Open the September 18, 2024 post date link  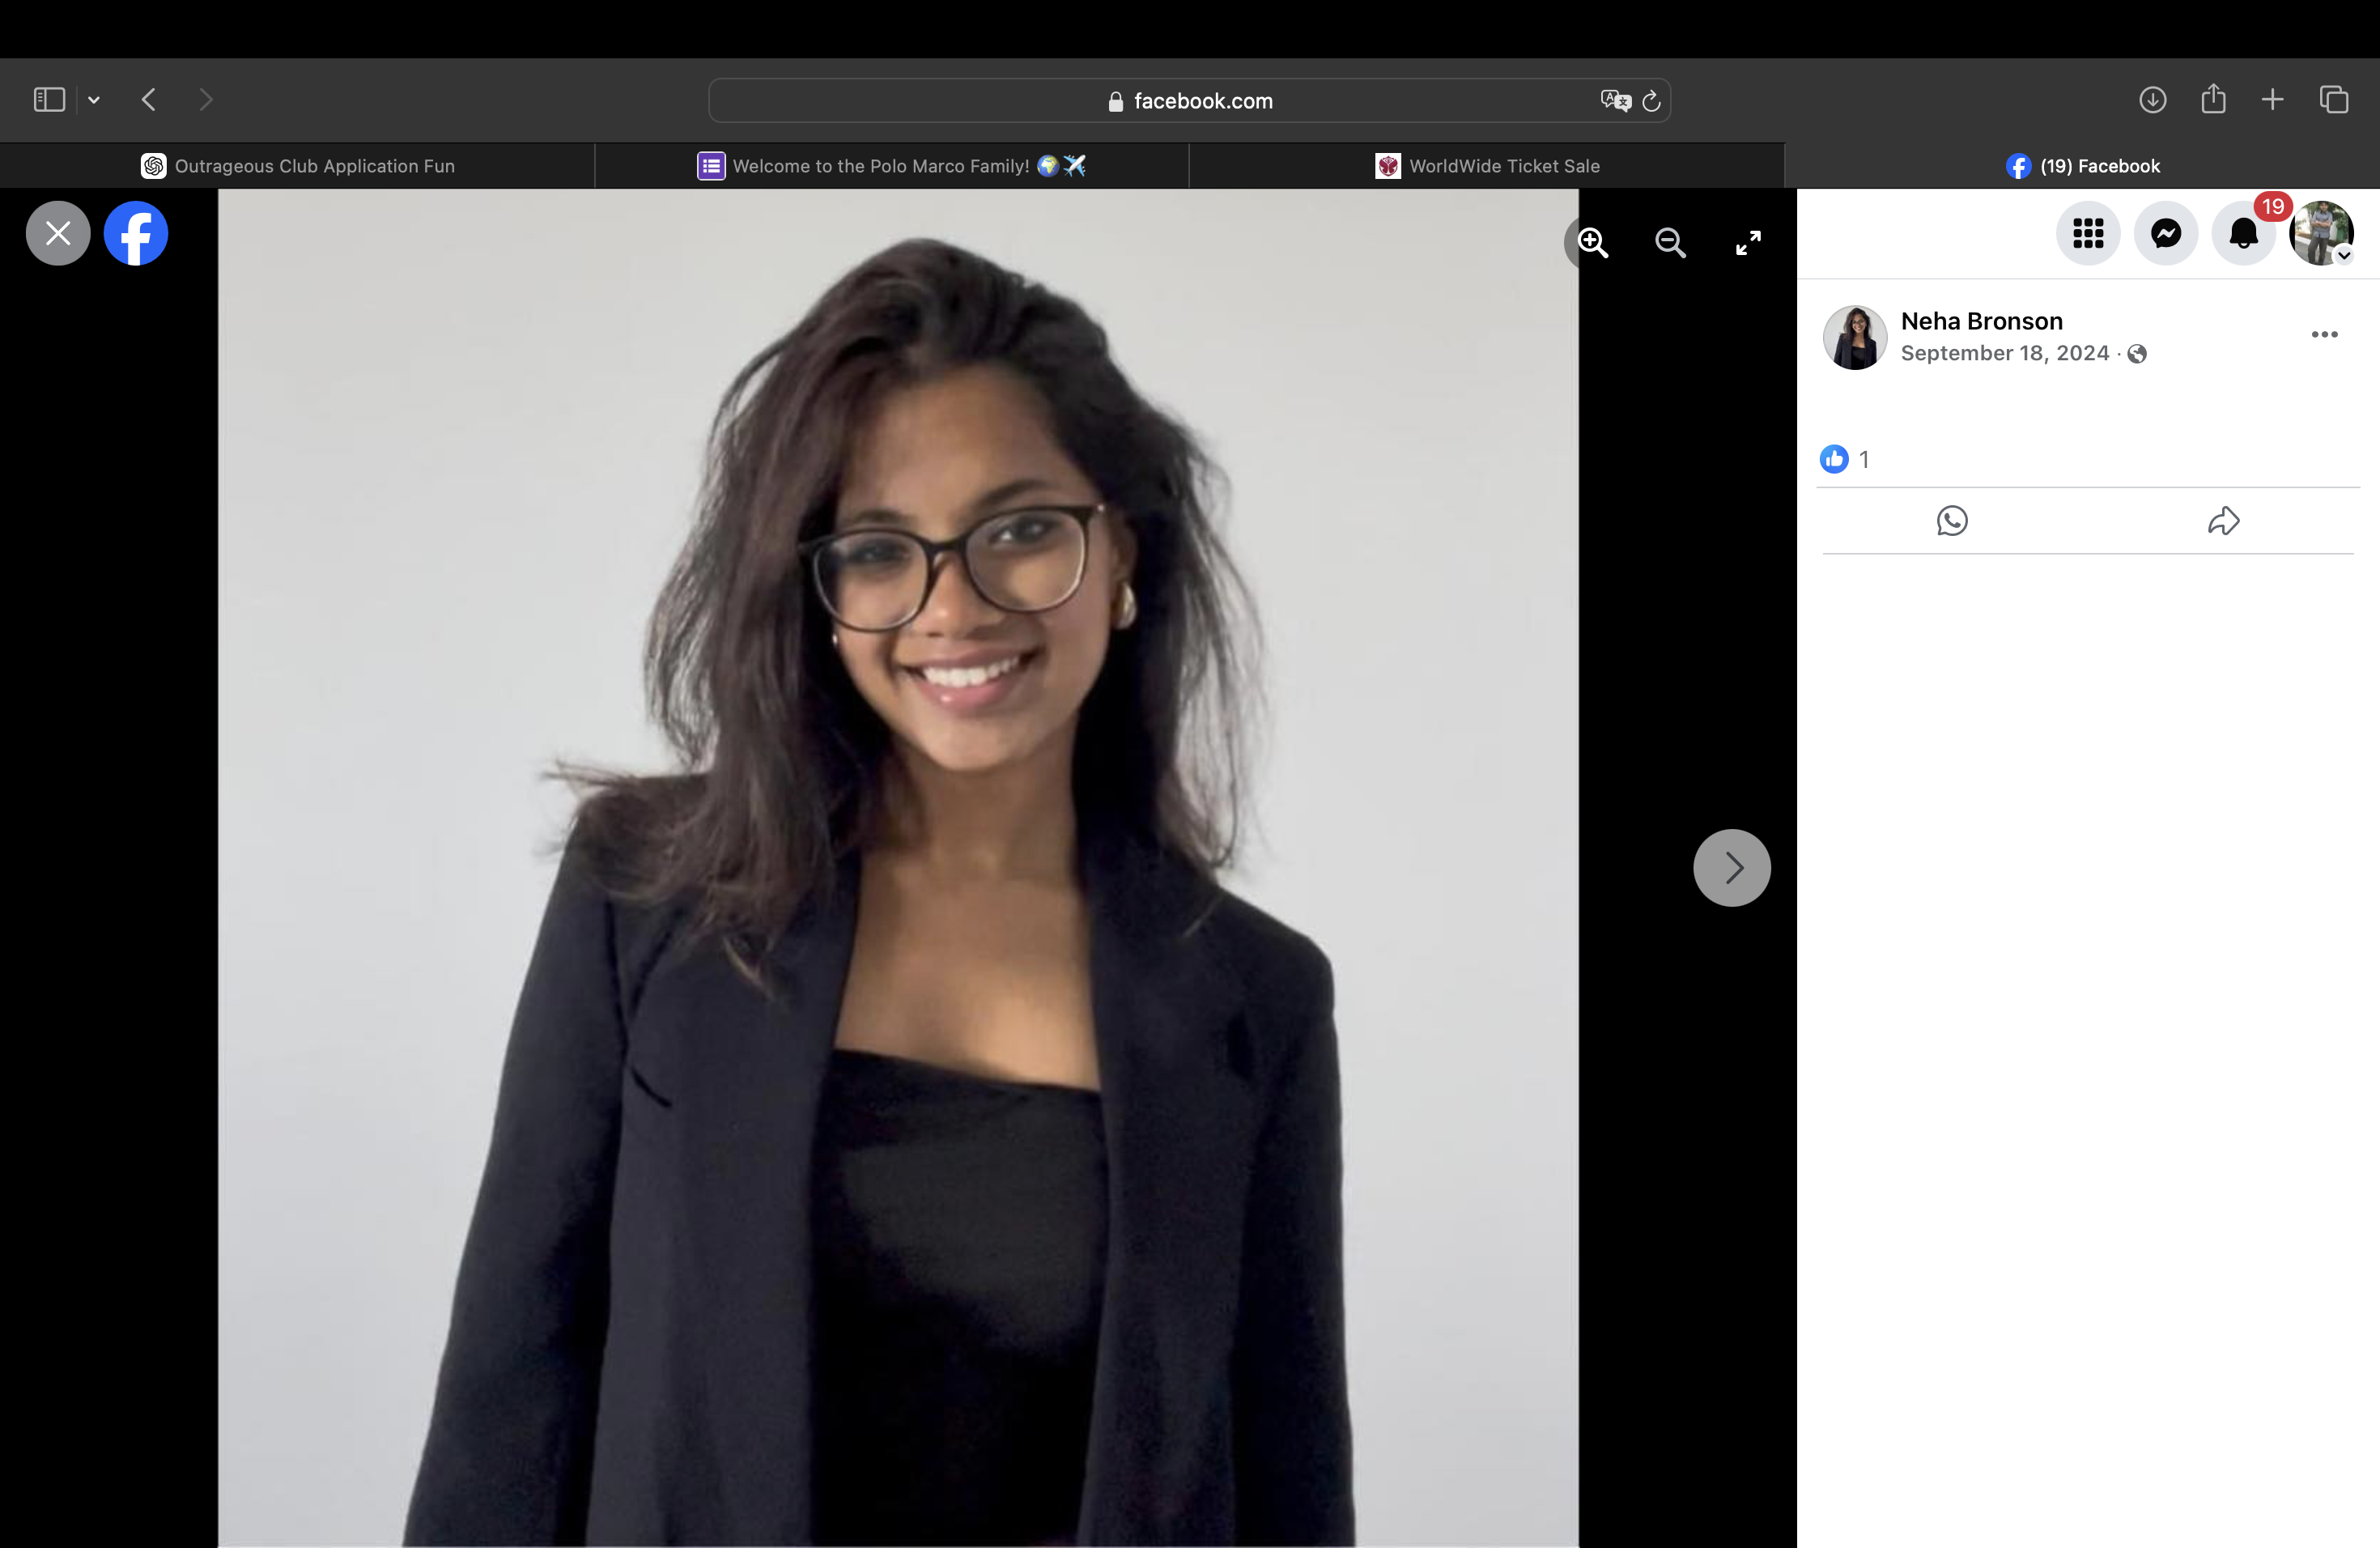2004,353
